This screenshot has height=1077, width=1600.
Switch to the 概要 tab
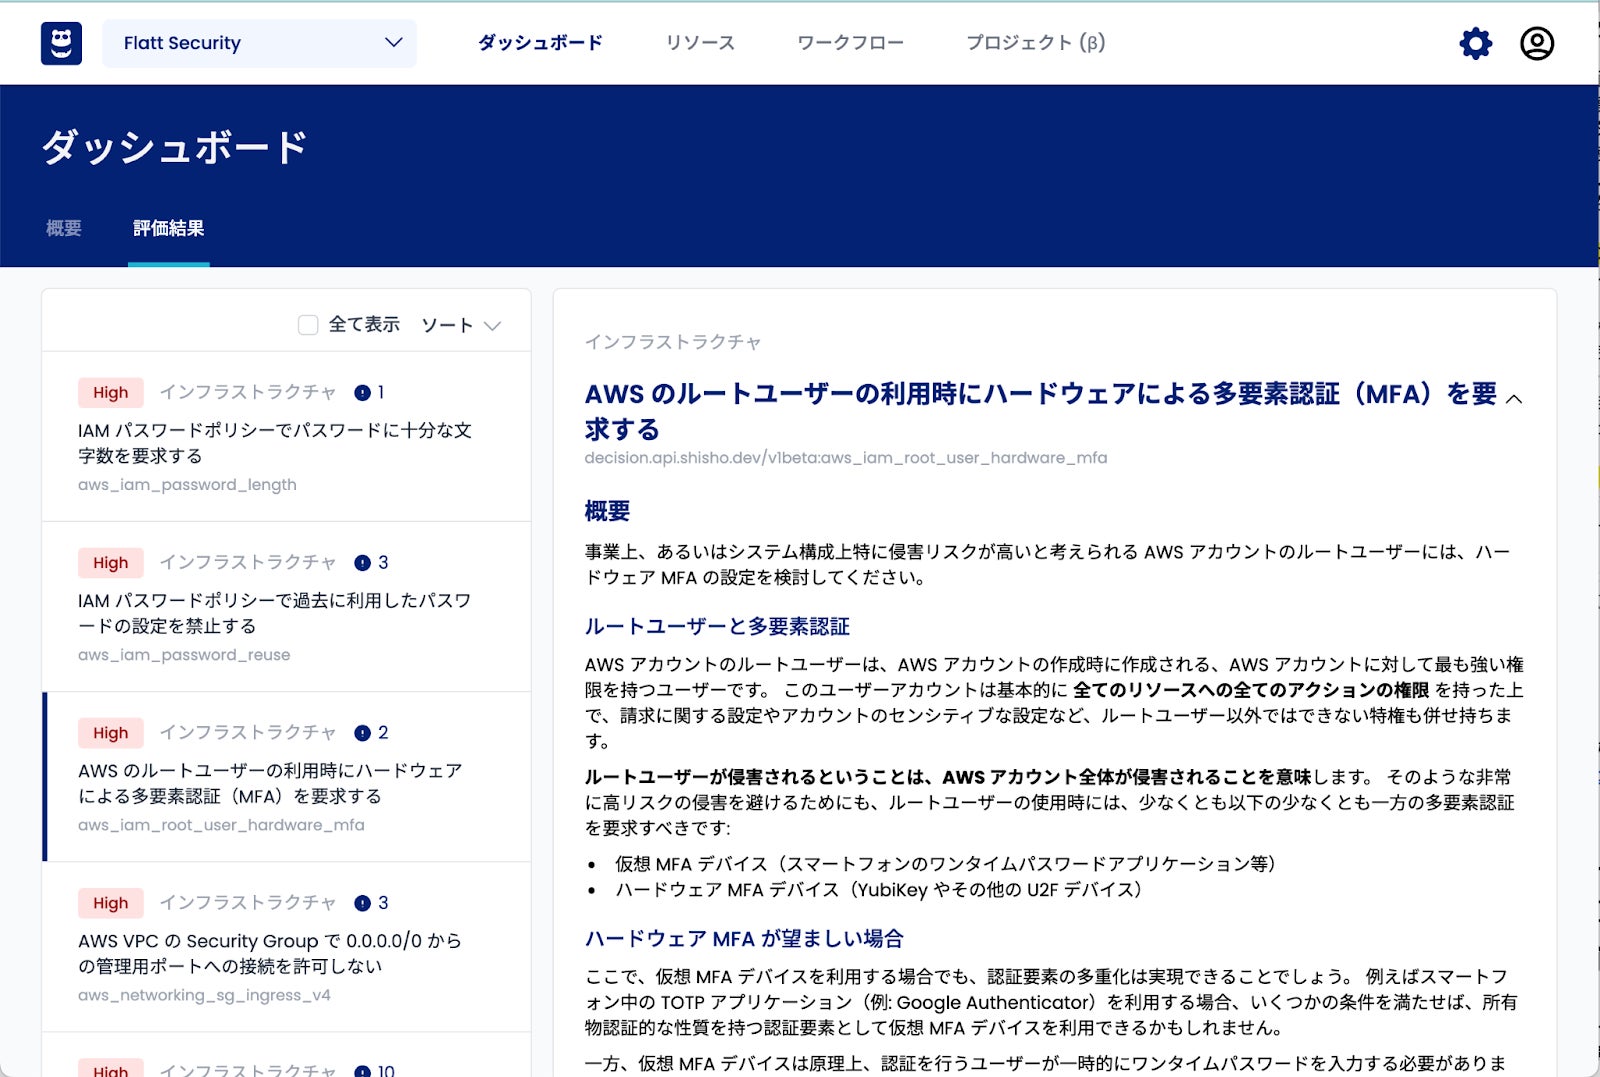[64, 229]
